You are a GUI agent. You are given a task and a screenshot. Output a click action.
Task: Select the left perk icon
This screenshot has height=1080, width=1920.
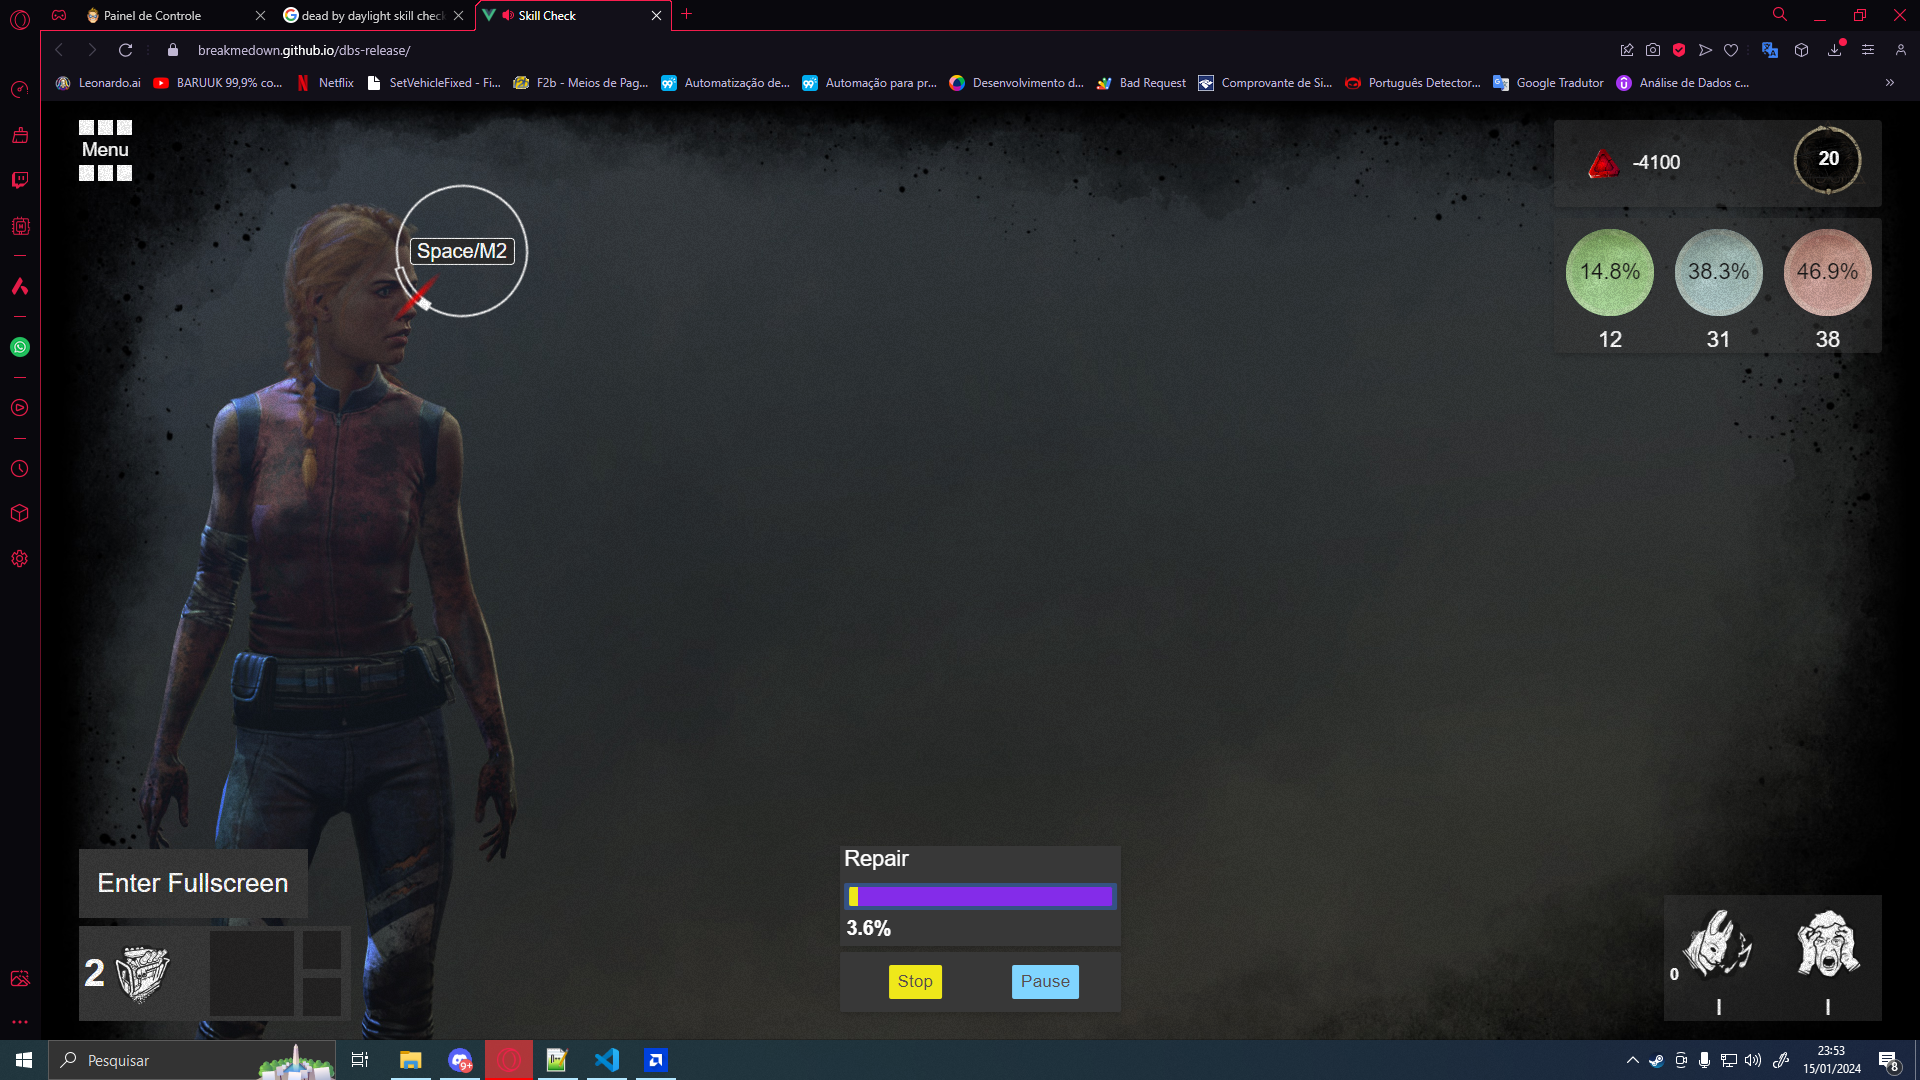pos(1717,944)
